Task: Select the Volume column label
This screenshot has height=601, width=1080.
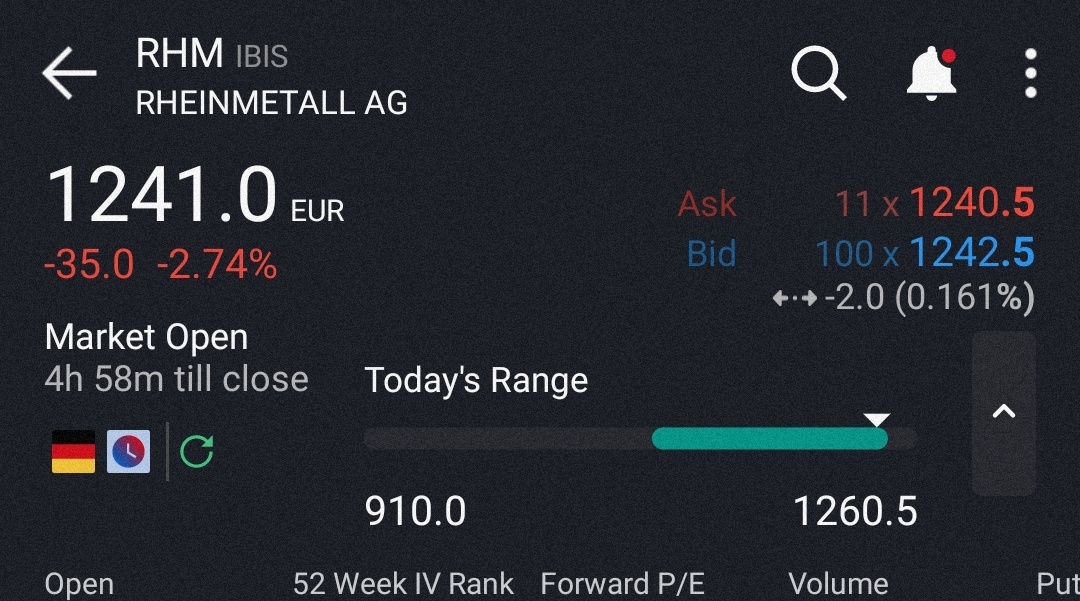Action: (838, 584)
